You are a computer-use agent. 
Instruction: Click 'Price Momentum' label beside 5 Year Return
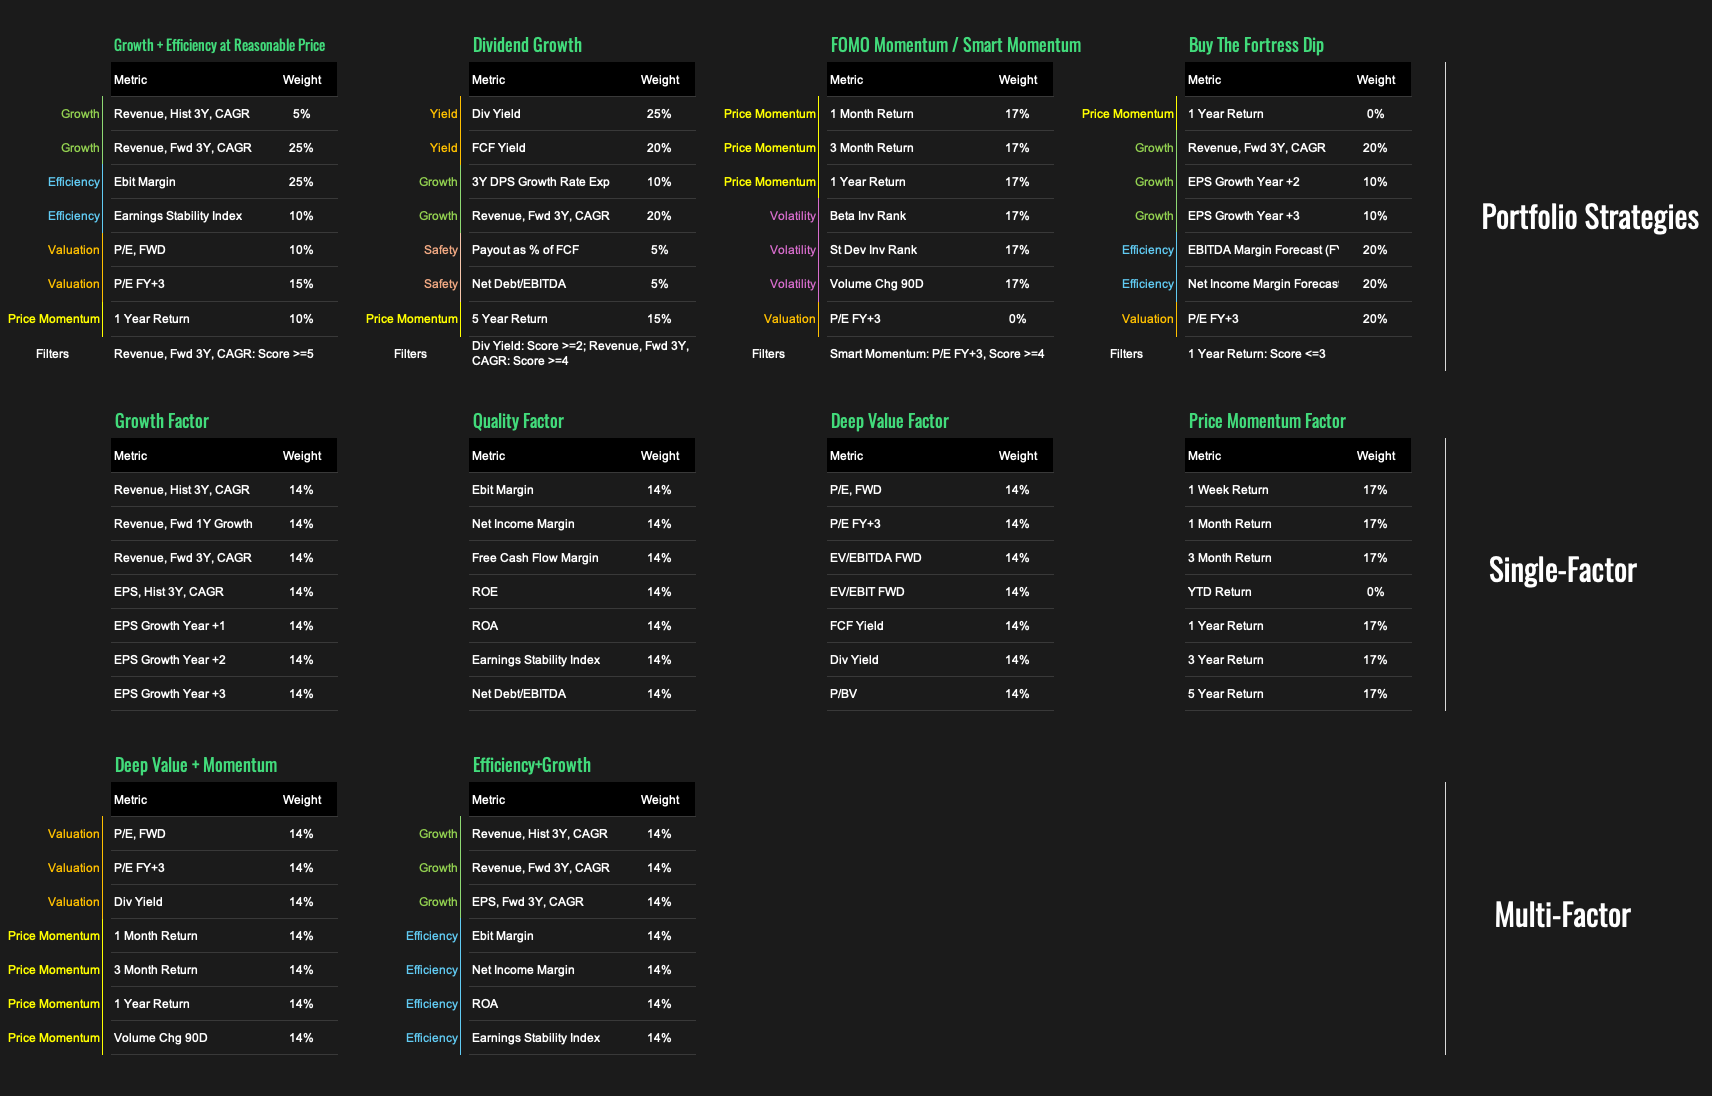[411, 319]
